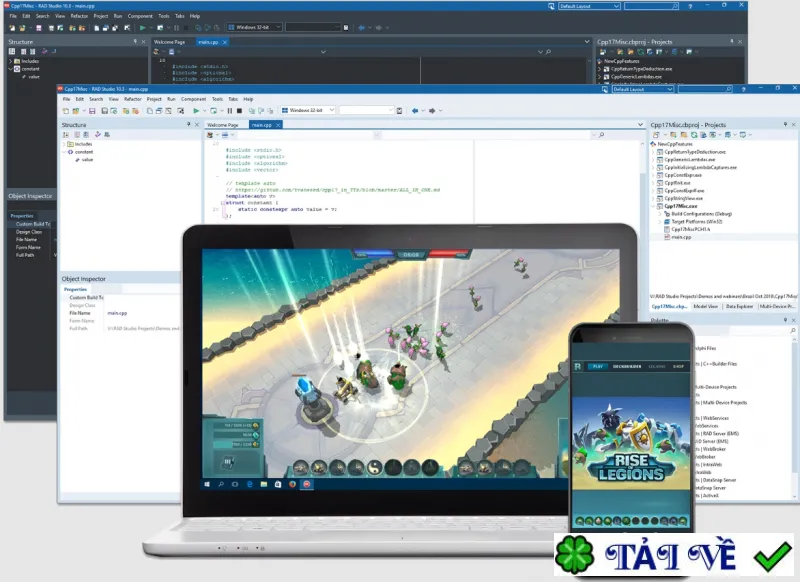
Task: Close main.cpp tab in dark editor
Action: [x=224, y=42]
